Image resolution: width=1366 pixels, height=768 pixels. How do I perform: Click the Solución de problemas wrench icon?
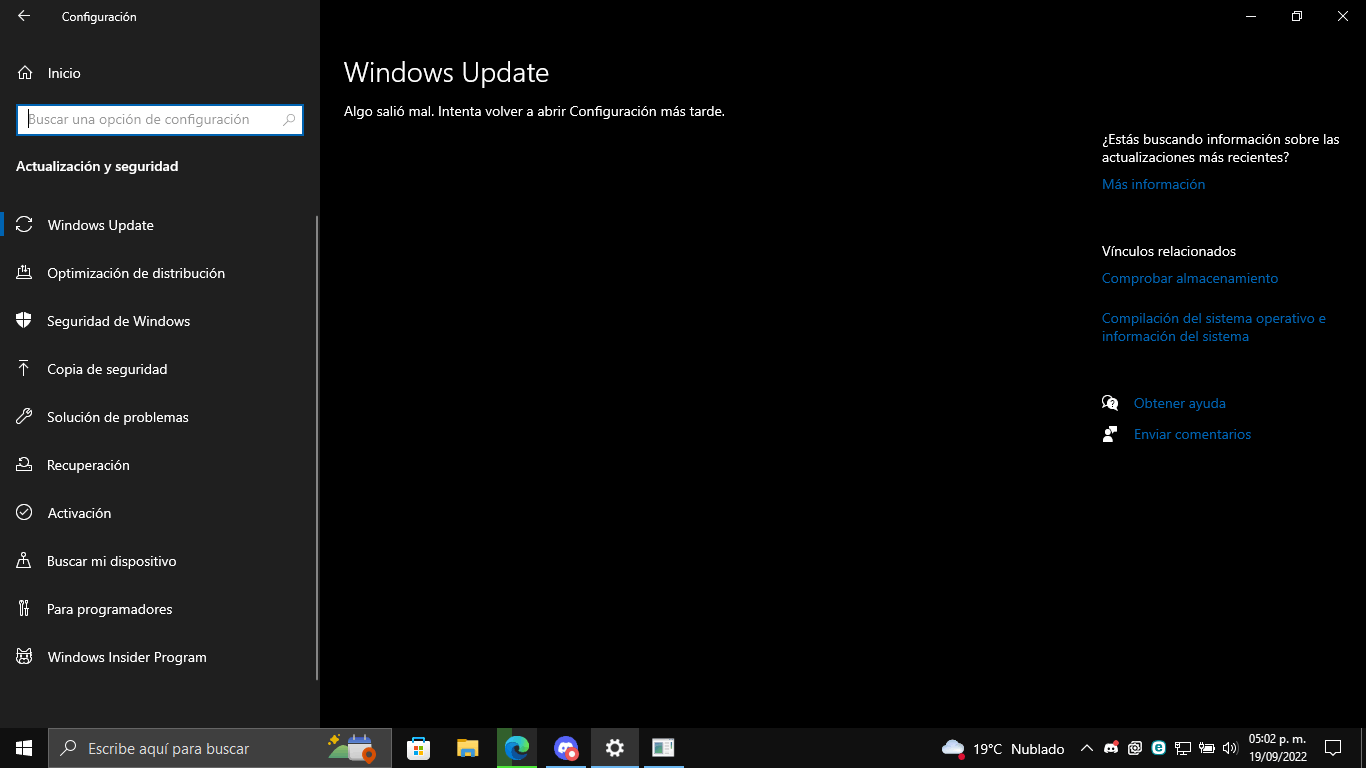tap(25, 417)
